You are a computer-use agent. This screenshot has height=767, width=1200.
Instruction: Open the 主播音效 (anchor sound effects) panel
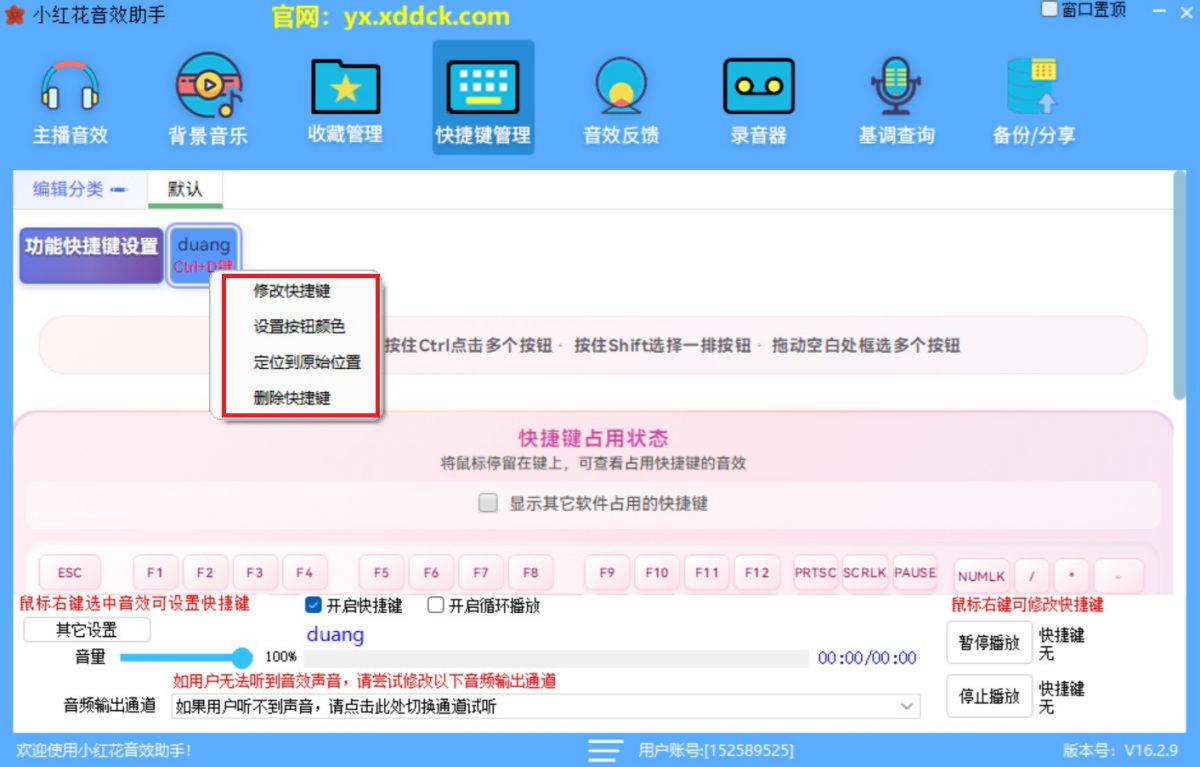(69, 97)
